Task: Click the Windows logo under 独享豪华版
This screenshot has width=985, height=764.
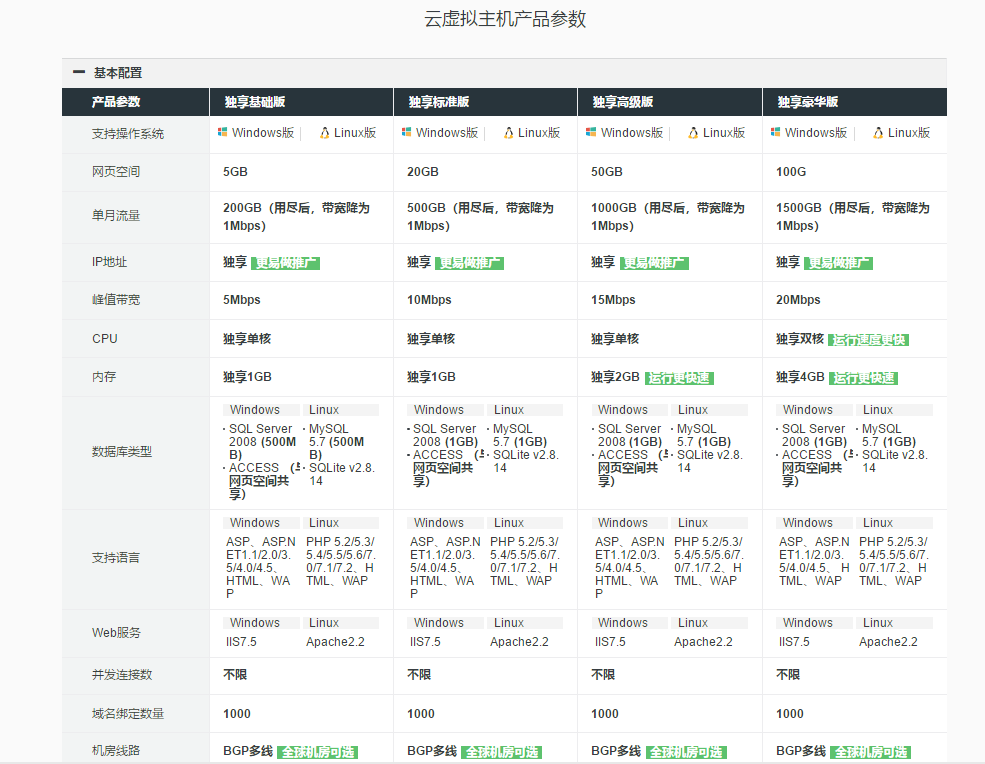Action: 775,132
